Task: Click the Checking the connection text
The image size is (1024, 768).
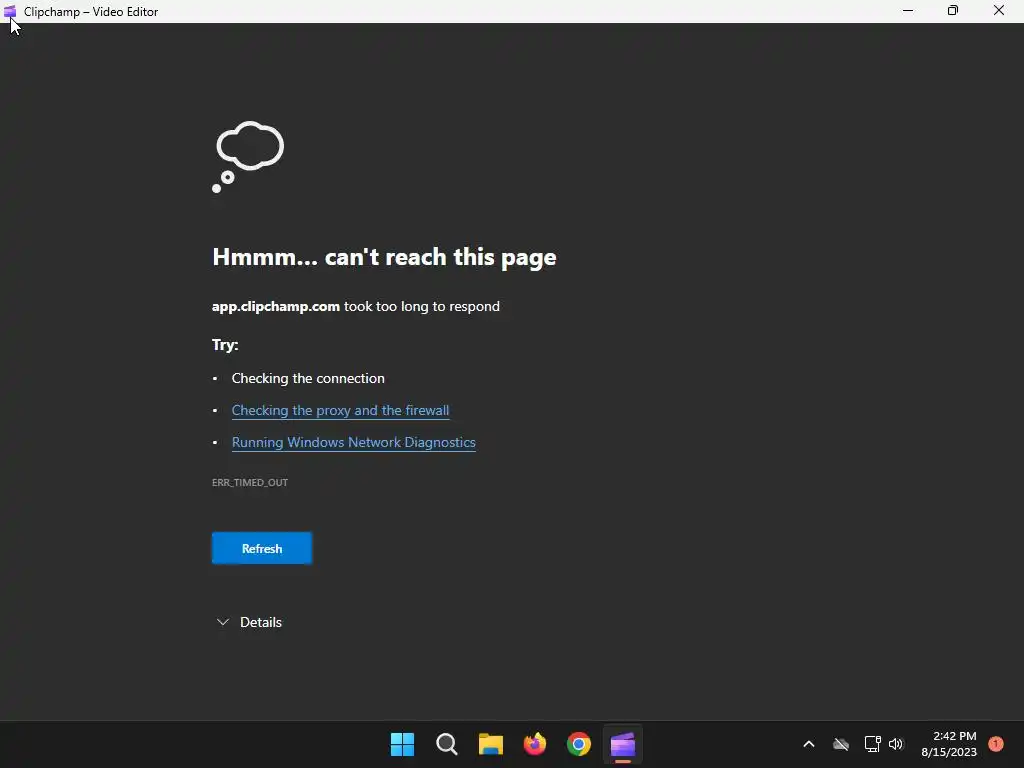Action: (308, 378)
